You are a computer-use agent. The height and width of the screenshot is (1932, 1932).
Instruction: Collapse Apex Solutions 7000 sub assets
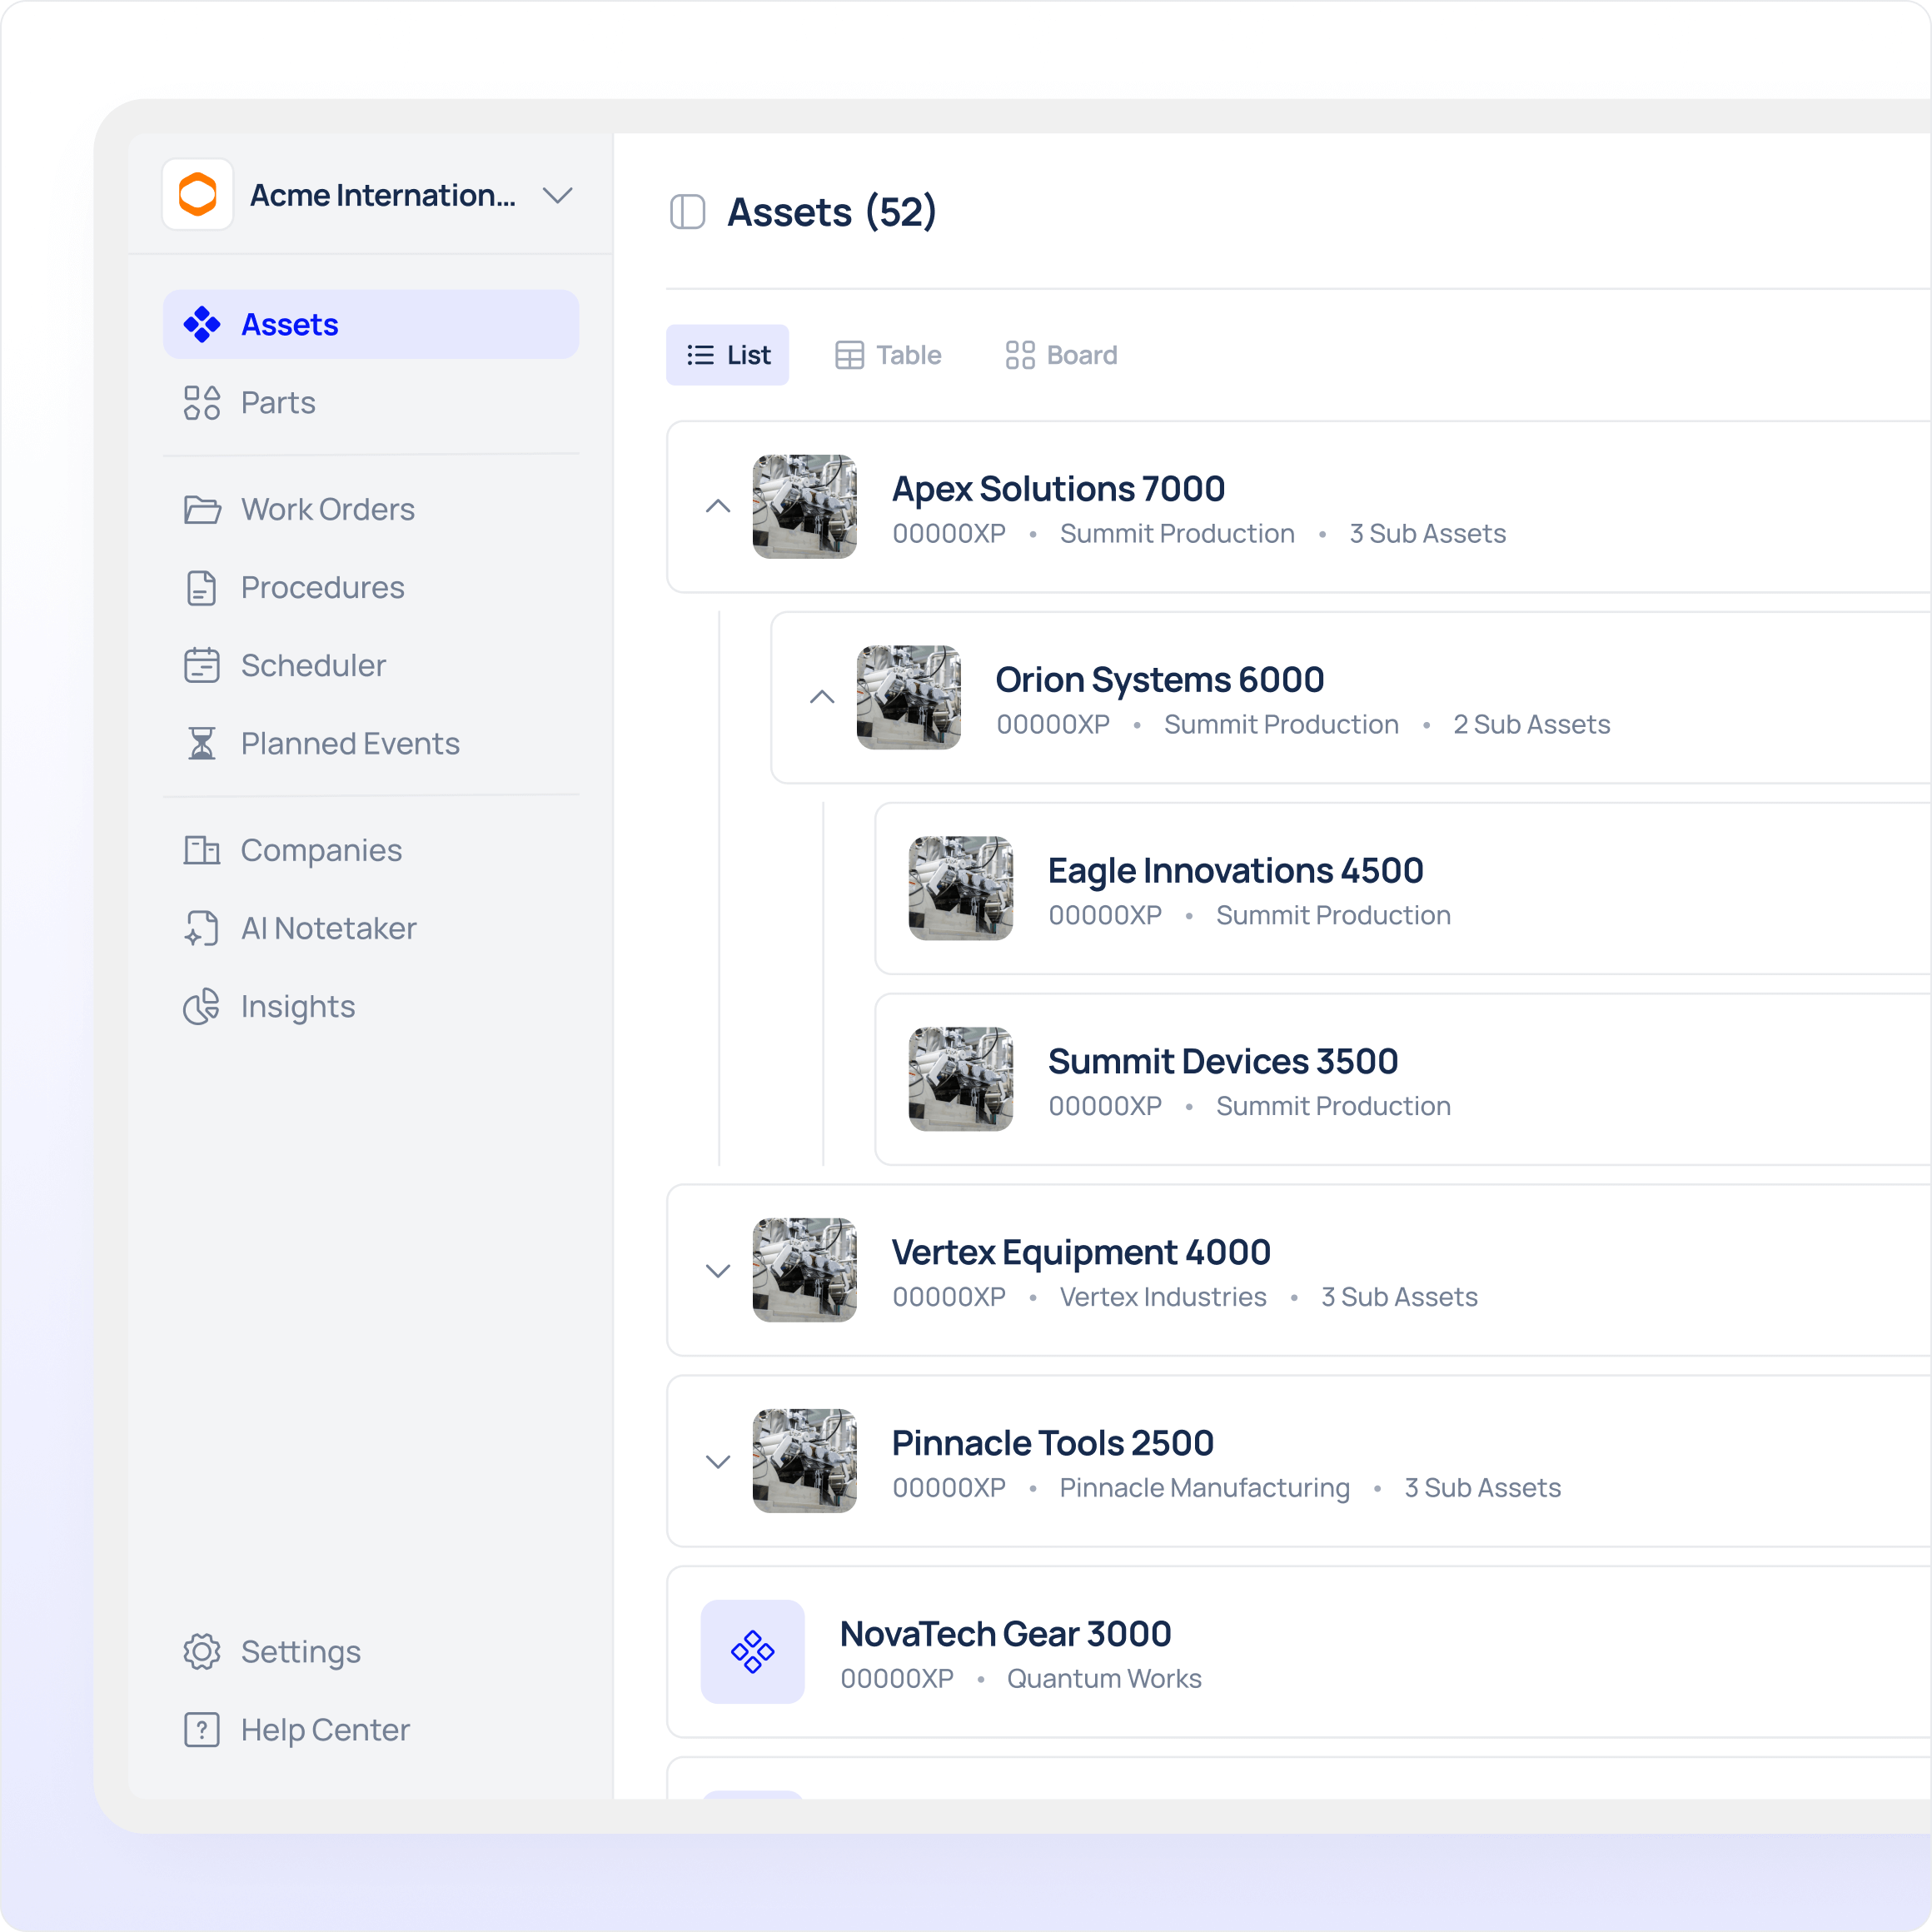point(718,507)
